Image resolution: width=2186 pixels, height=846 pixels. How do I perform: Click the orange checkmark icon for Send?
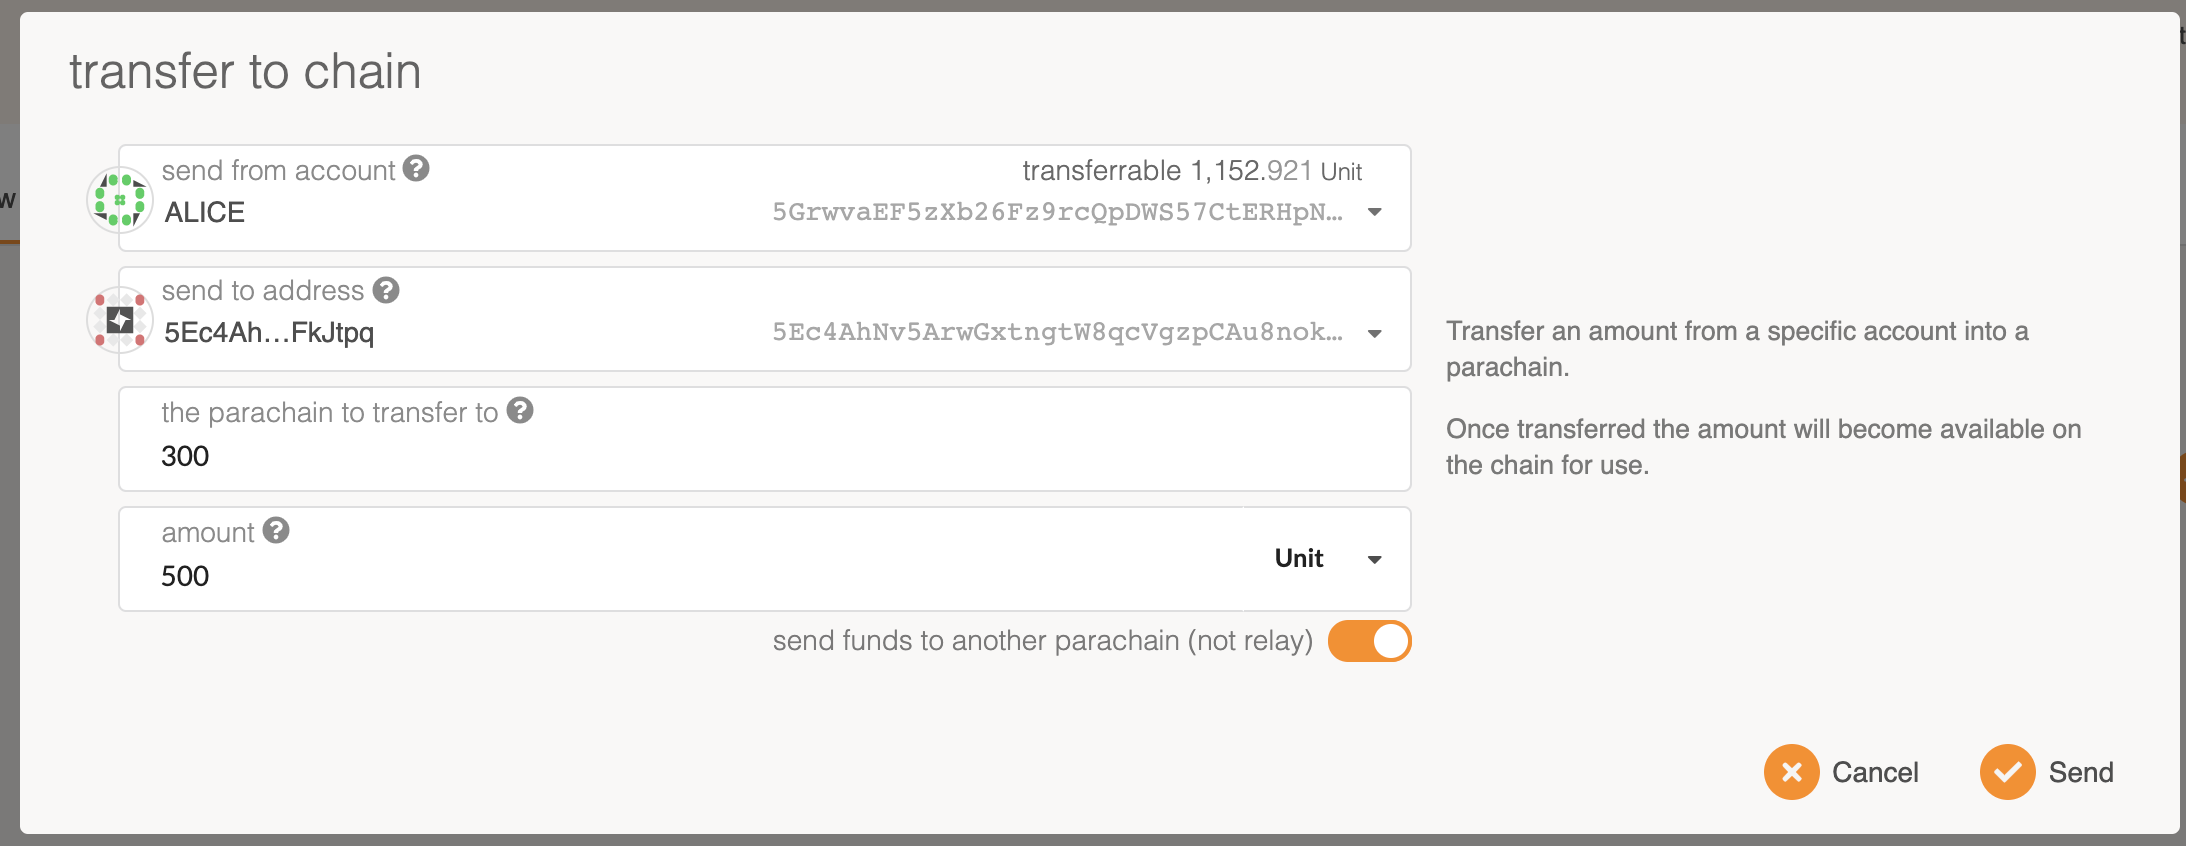coord(2007,772)
